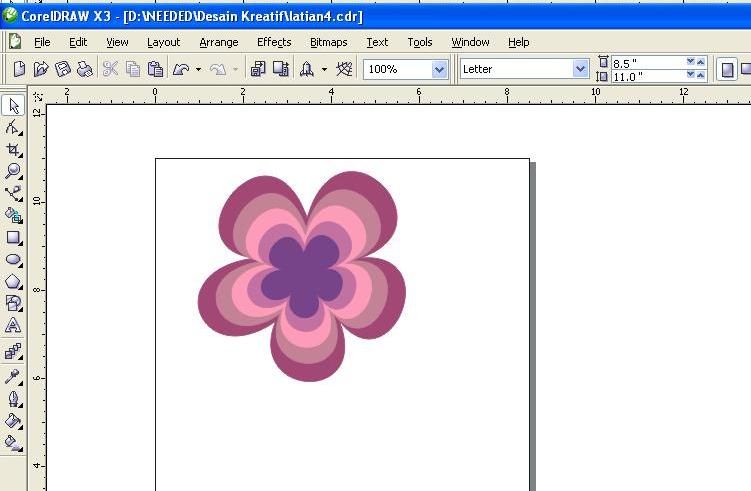
Task: Select the Eyedropper tool
Action: pos(13,377)
